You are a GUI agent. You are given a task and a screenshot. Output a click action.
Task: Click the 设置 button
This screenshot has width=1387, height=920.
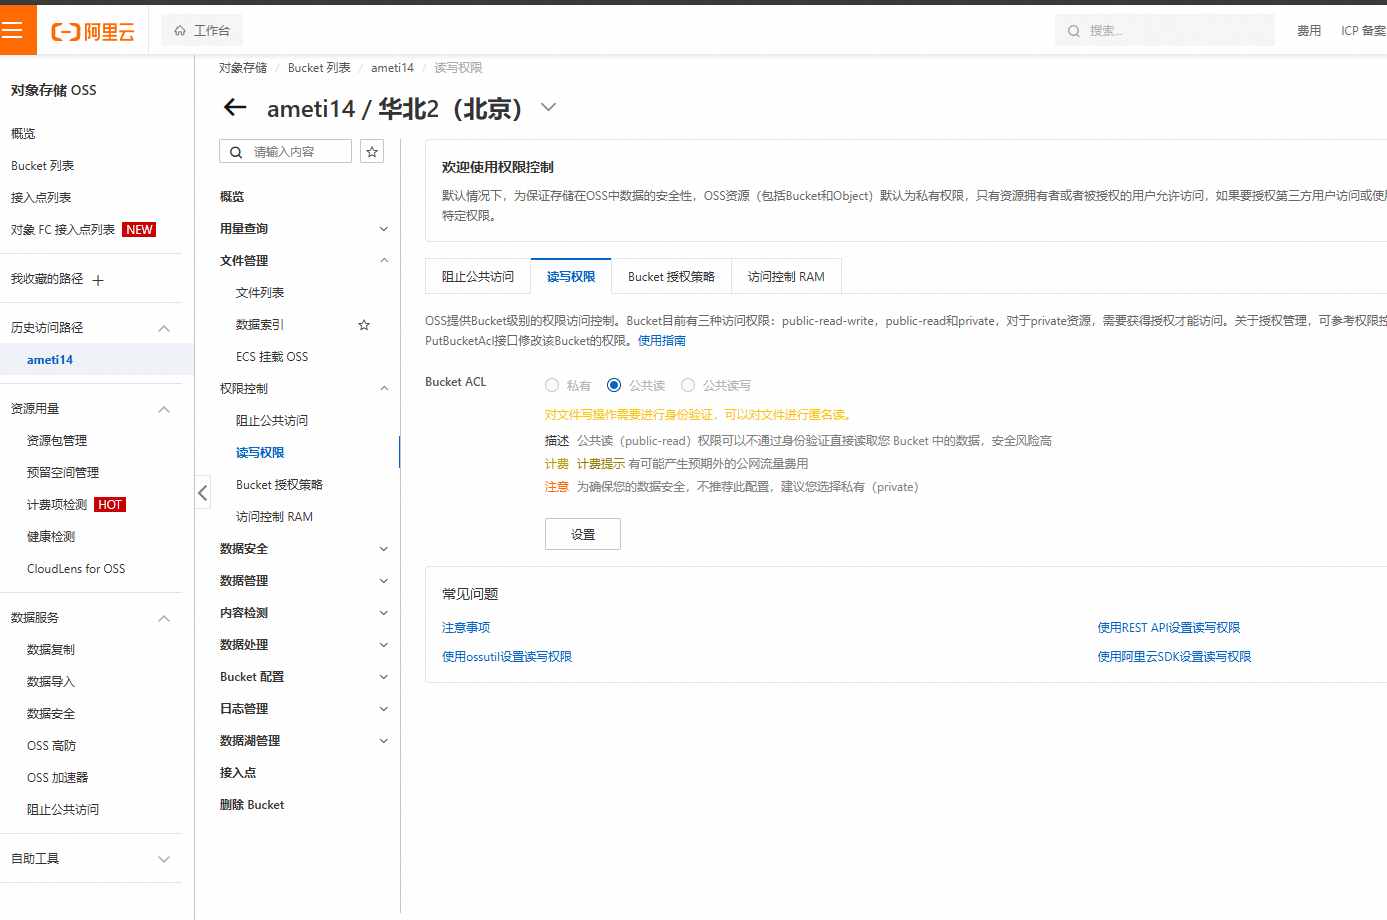tap(582, 533)
